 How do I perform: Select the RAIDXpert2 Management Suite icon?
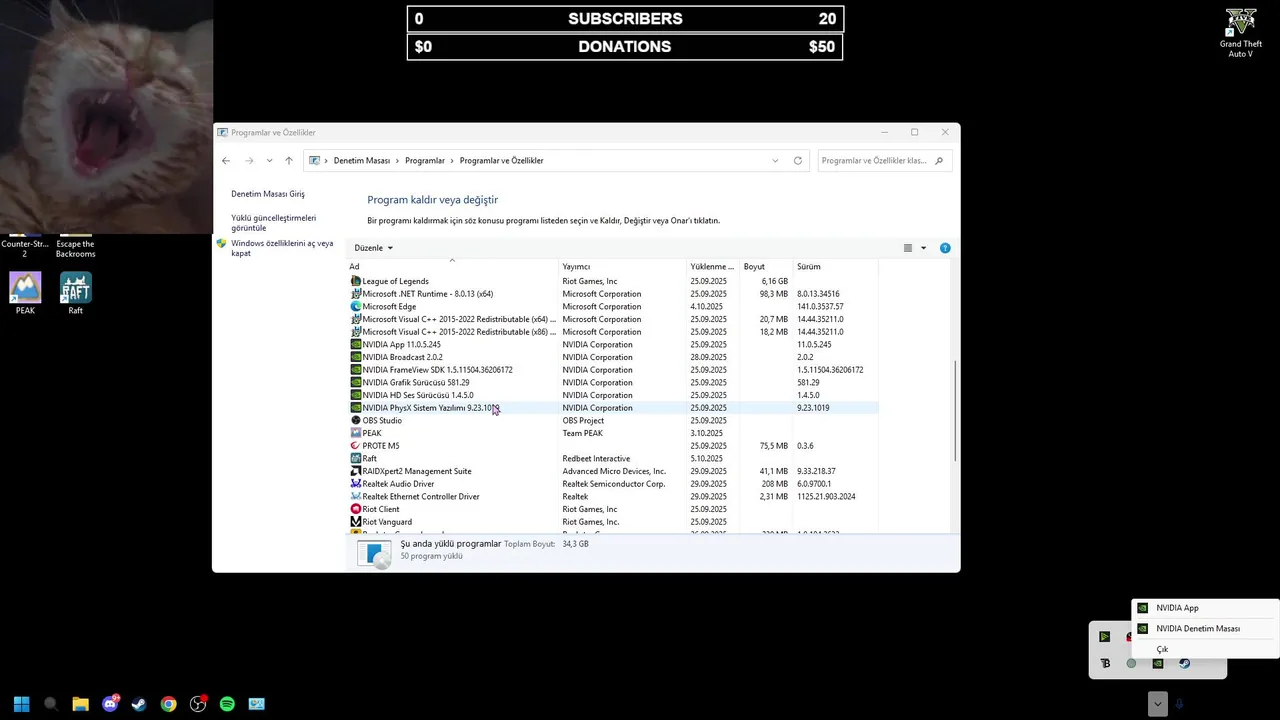pyautogui.click(x=356, y=471)
